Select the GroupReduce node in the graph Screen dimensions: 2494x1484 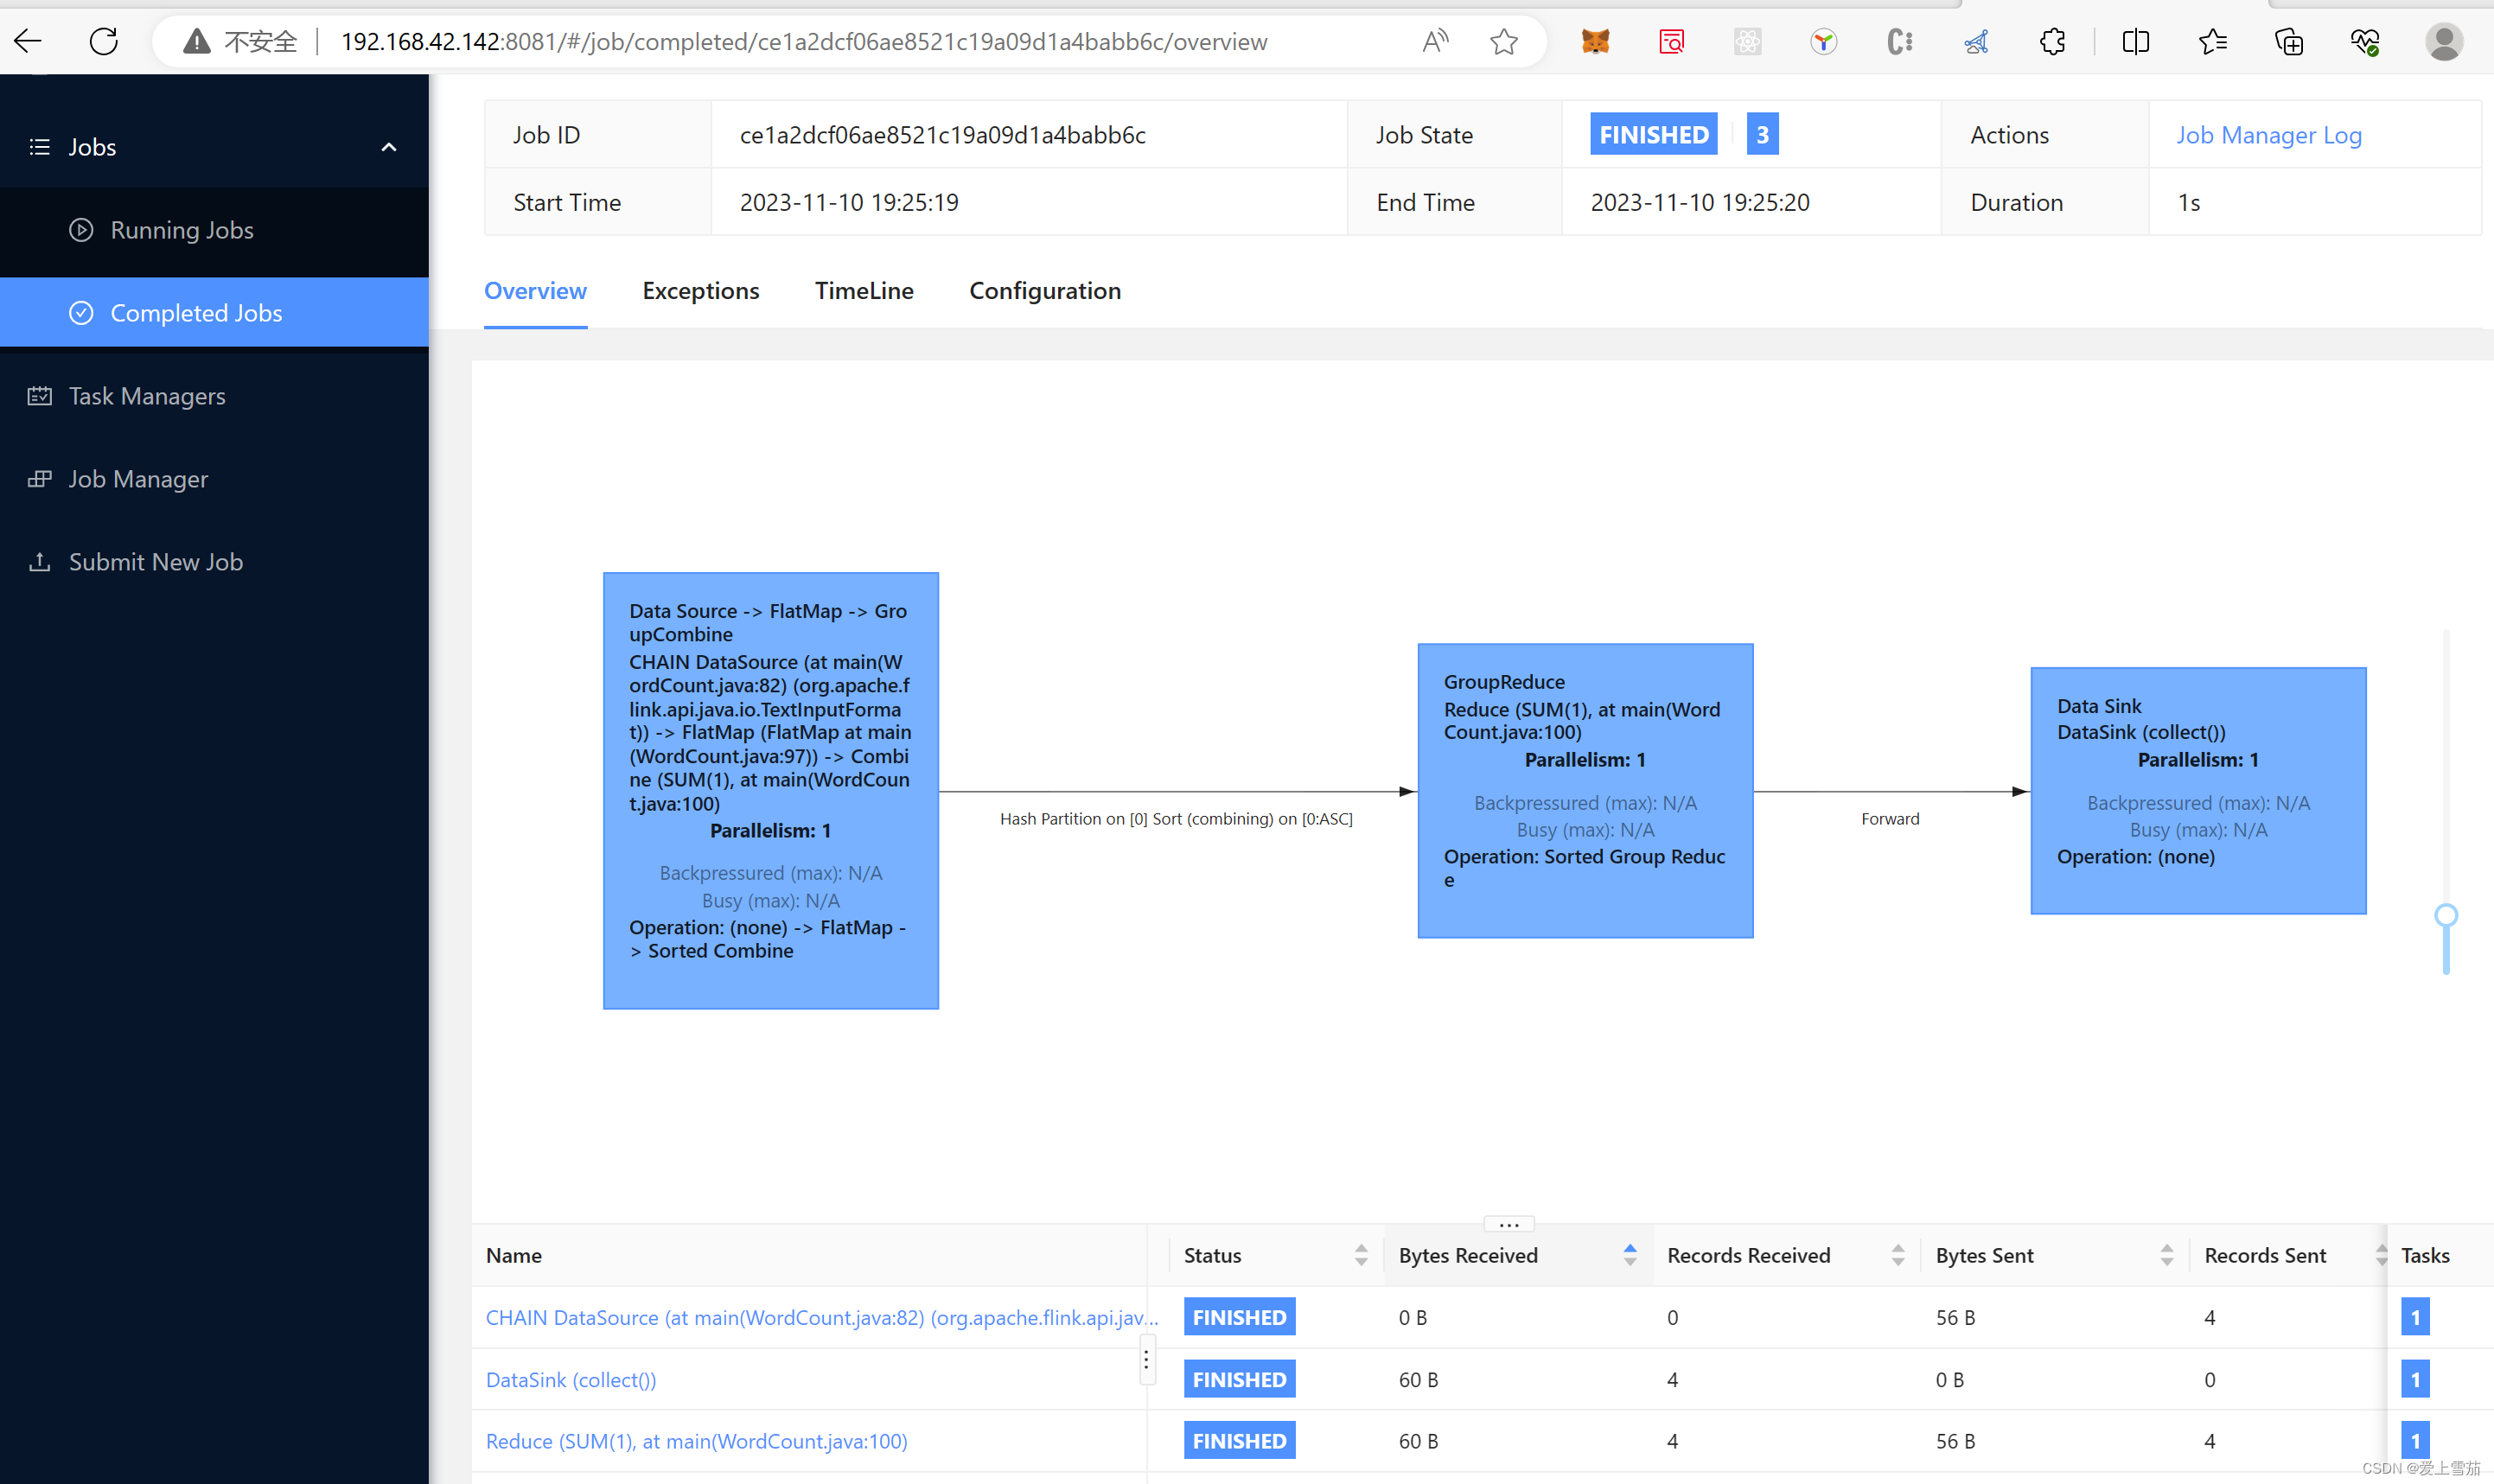click(x=1584, y=790)
